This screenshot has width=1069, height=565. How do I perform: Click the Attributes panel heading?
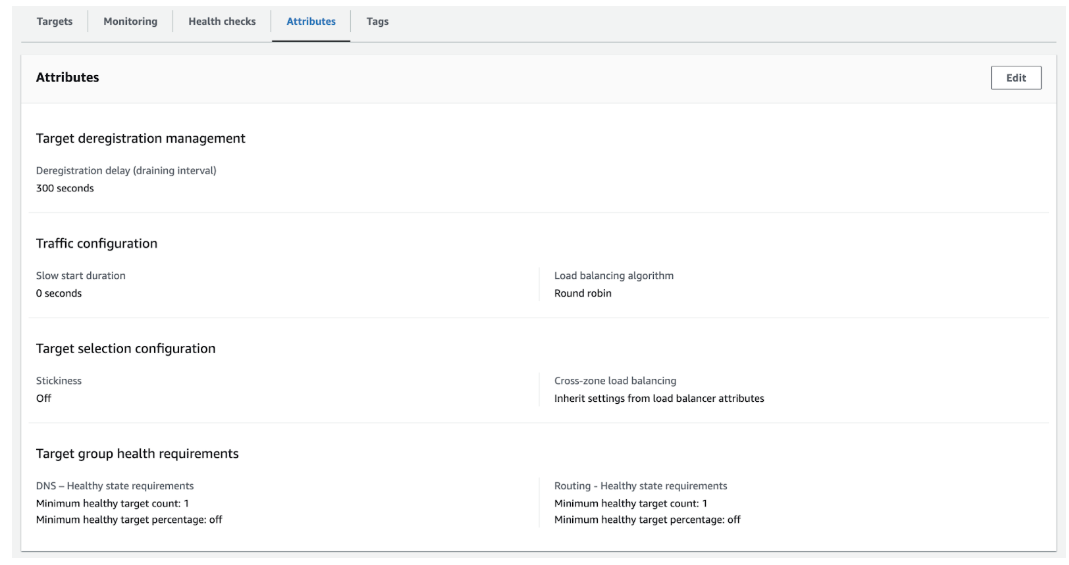[67, 77]
